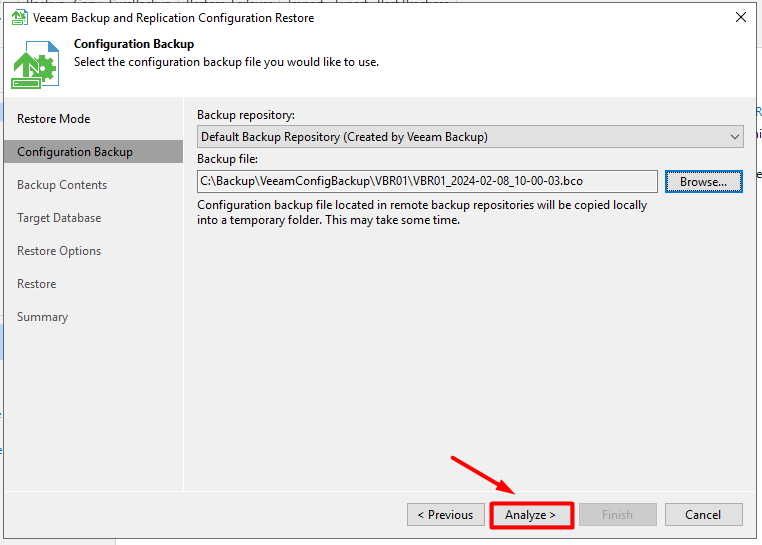Viewport: 762px width, 545px height.
Task: Click the note about remote repository copying
Action: pyautogui.click(x=422, y=212)
